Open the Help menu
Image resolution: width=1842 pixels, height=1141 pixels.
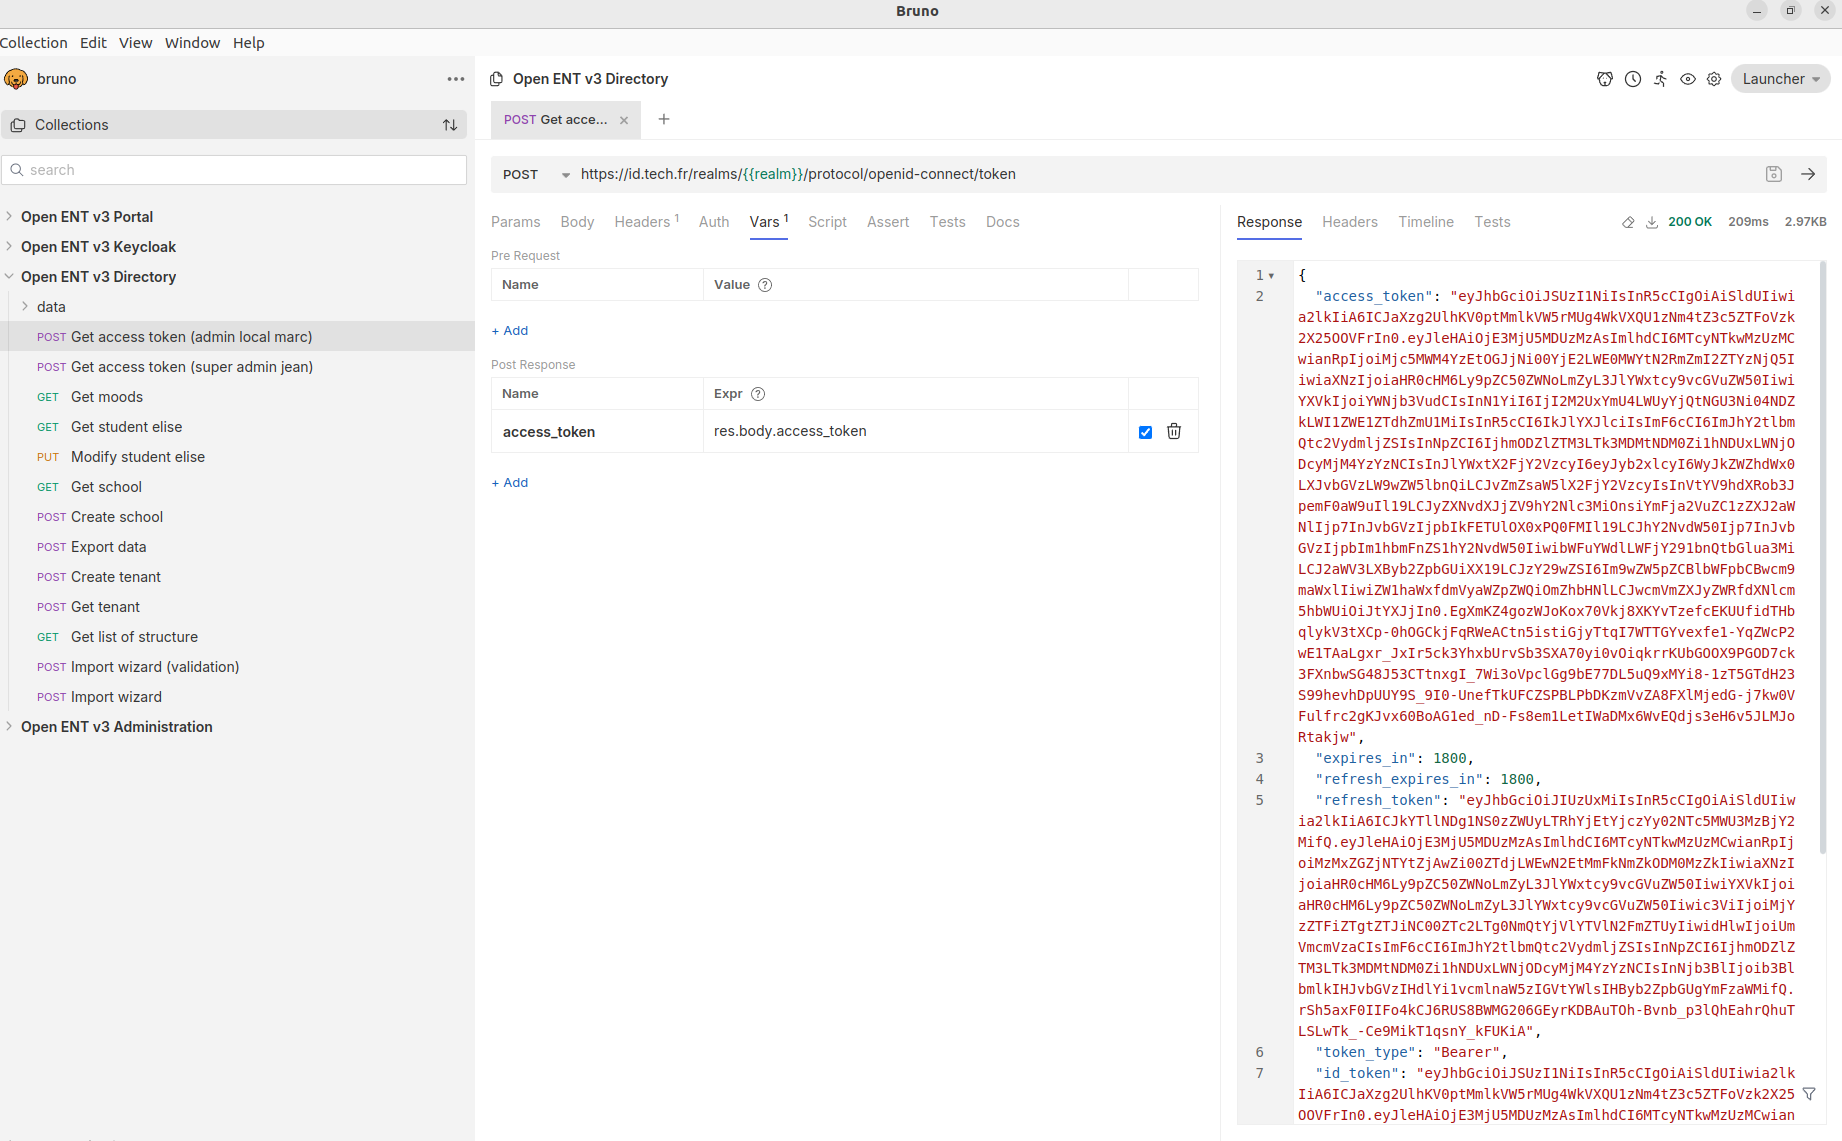point(249,43)
